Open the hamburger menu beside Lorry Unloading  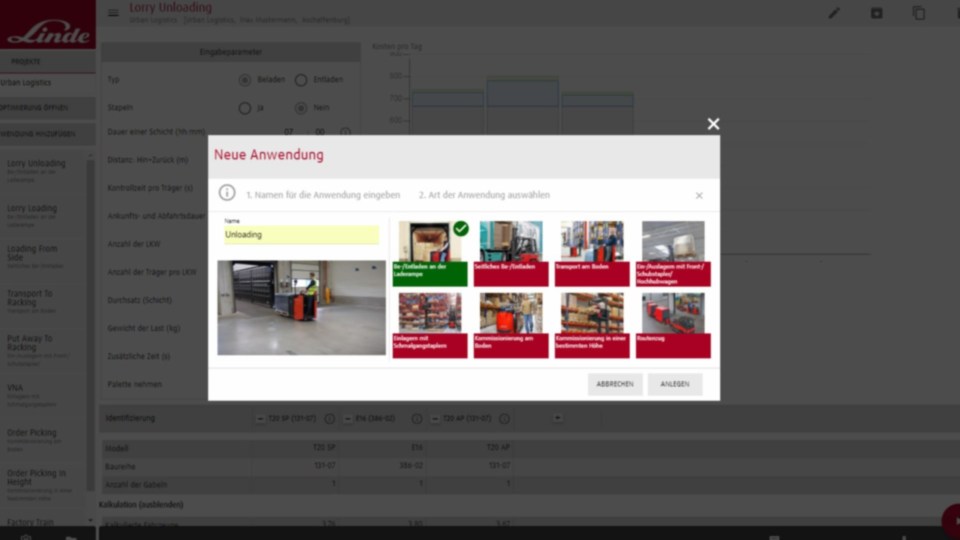(113, 12)
